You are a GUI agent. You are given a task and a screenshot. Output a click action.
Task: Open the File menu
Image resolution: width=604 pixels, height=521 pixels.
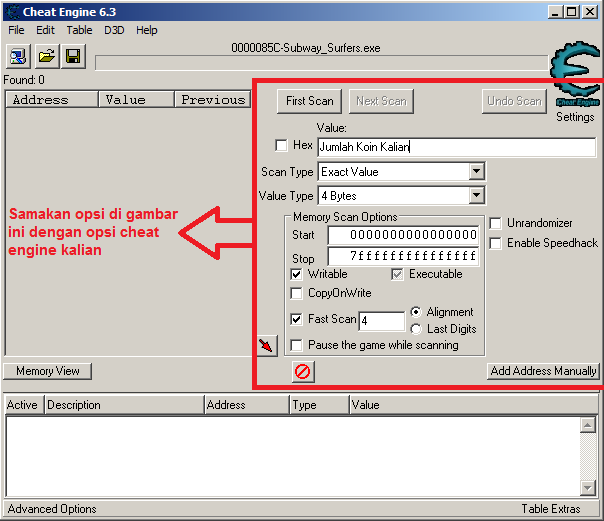pyautogui.click(x=16, y=30)
